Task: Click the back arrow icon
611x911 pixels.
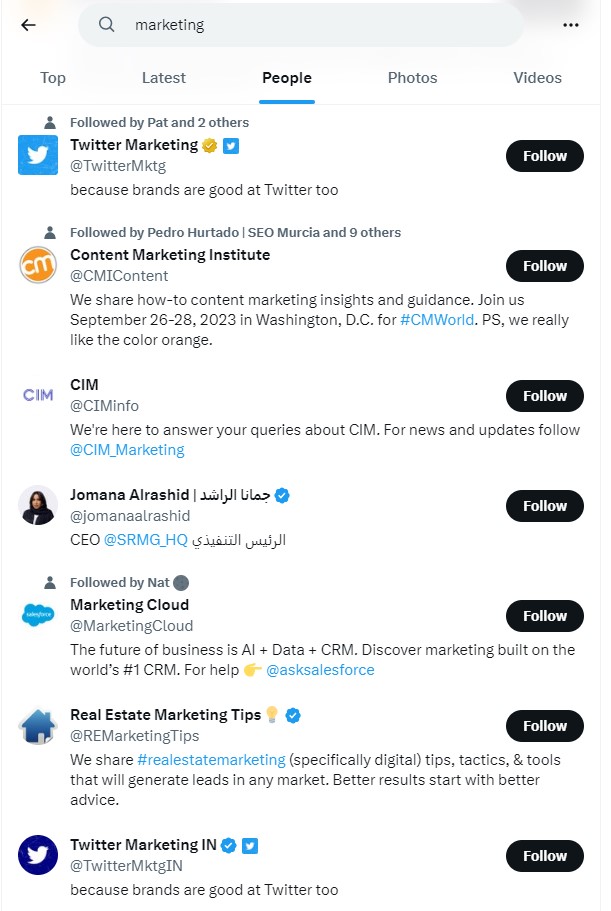Action: tap(26, 25)
